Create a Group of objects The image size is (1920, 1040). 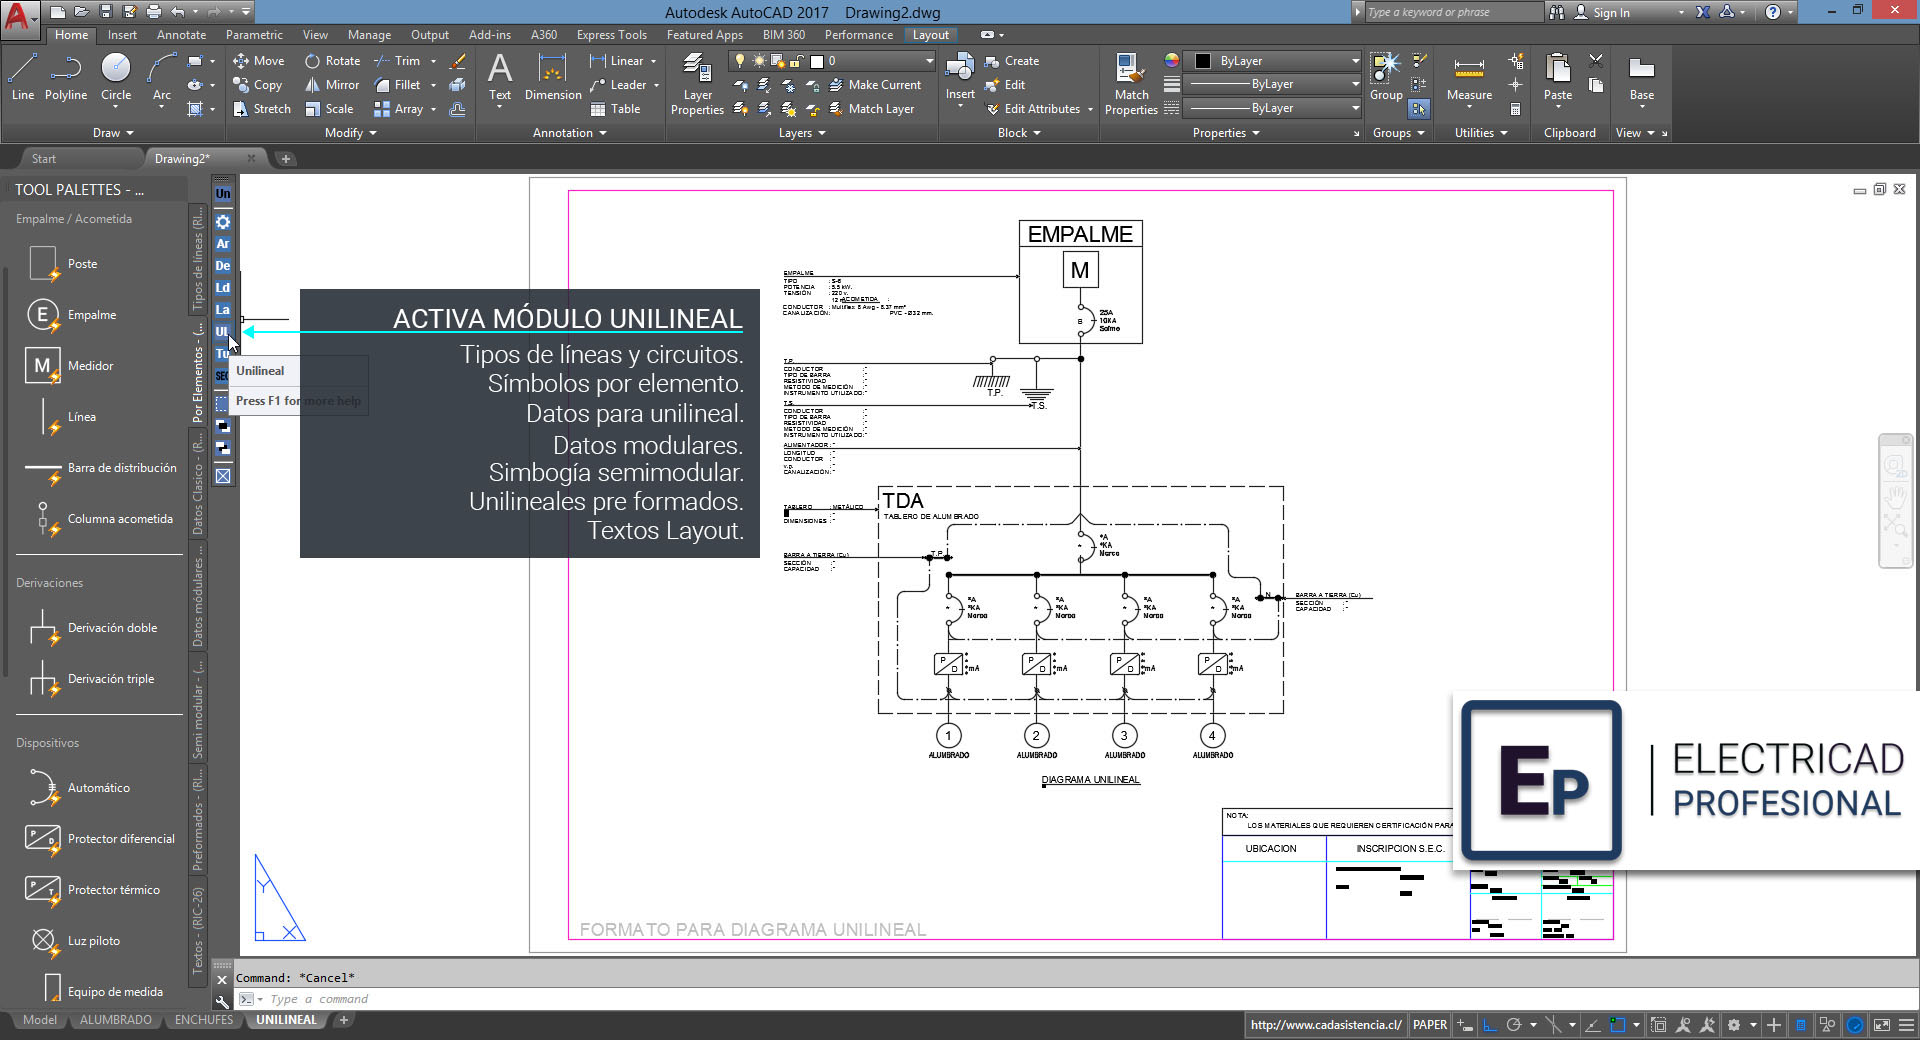[1386, 77]
